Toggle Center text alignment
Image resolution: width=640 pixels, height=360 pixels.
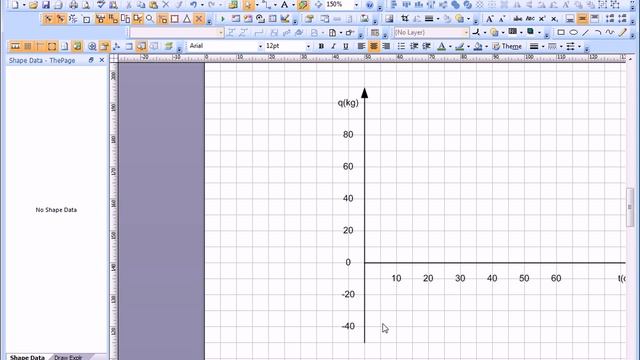(x=373, y=46)
